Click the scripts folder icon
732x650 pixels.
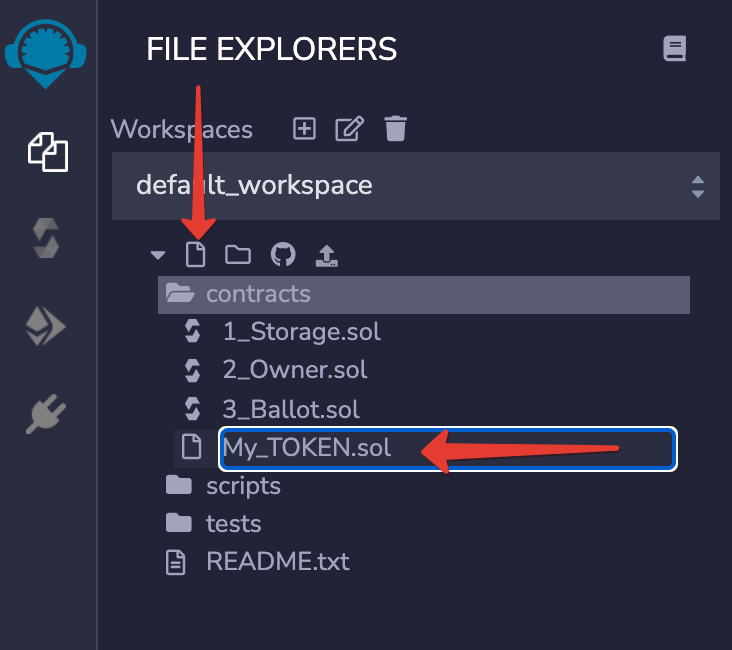(179, 485)
